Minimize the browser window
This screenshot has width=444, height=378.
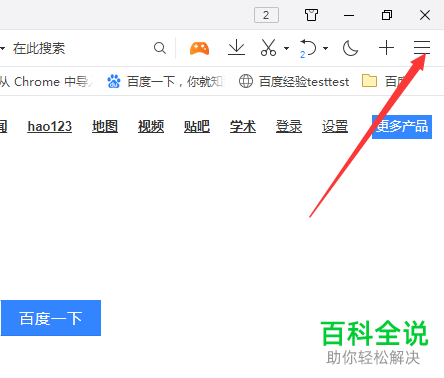point(349,15)
